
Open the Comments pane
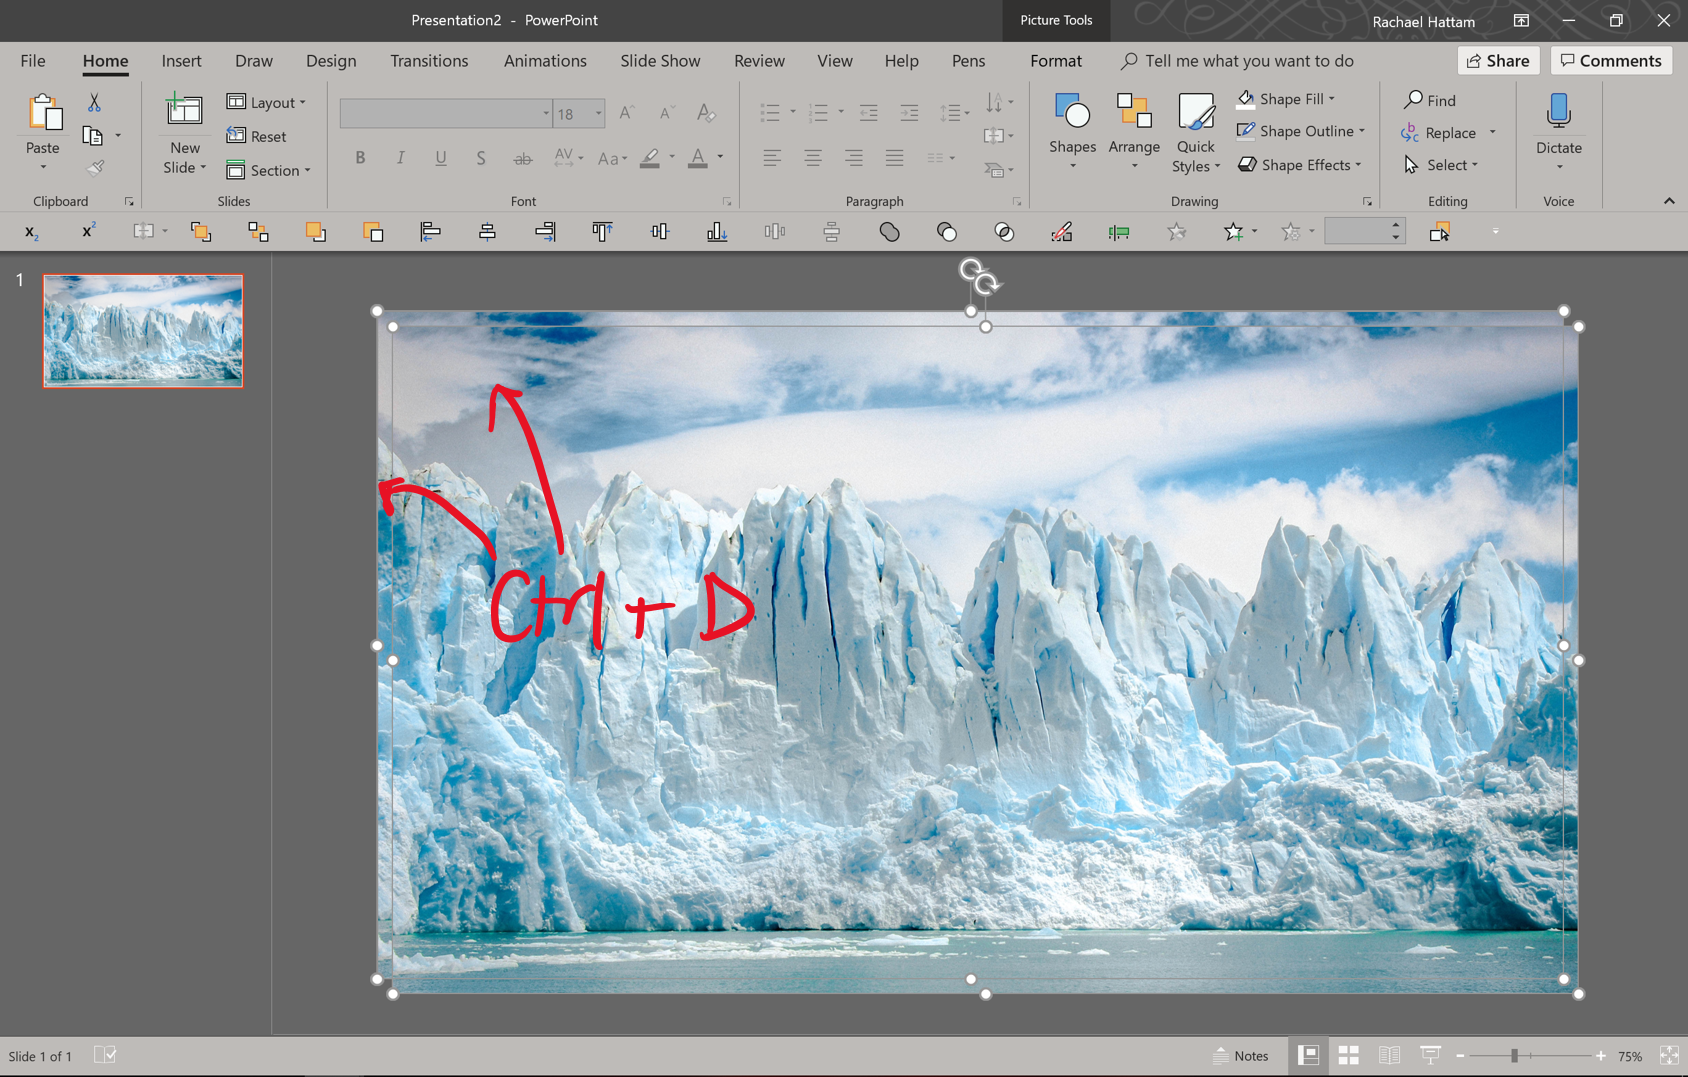pos(1610,60)
